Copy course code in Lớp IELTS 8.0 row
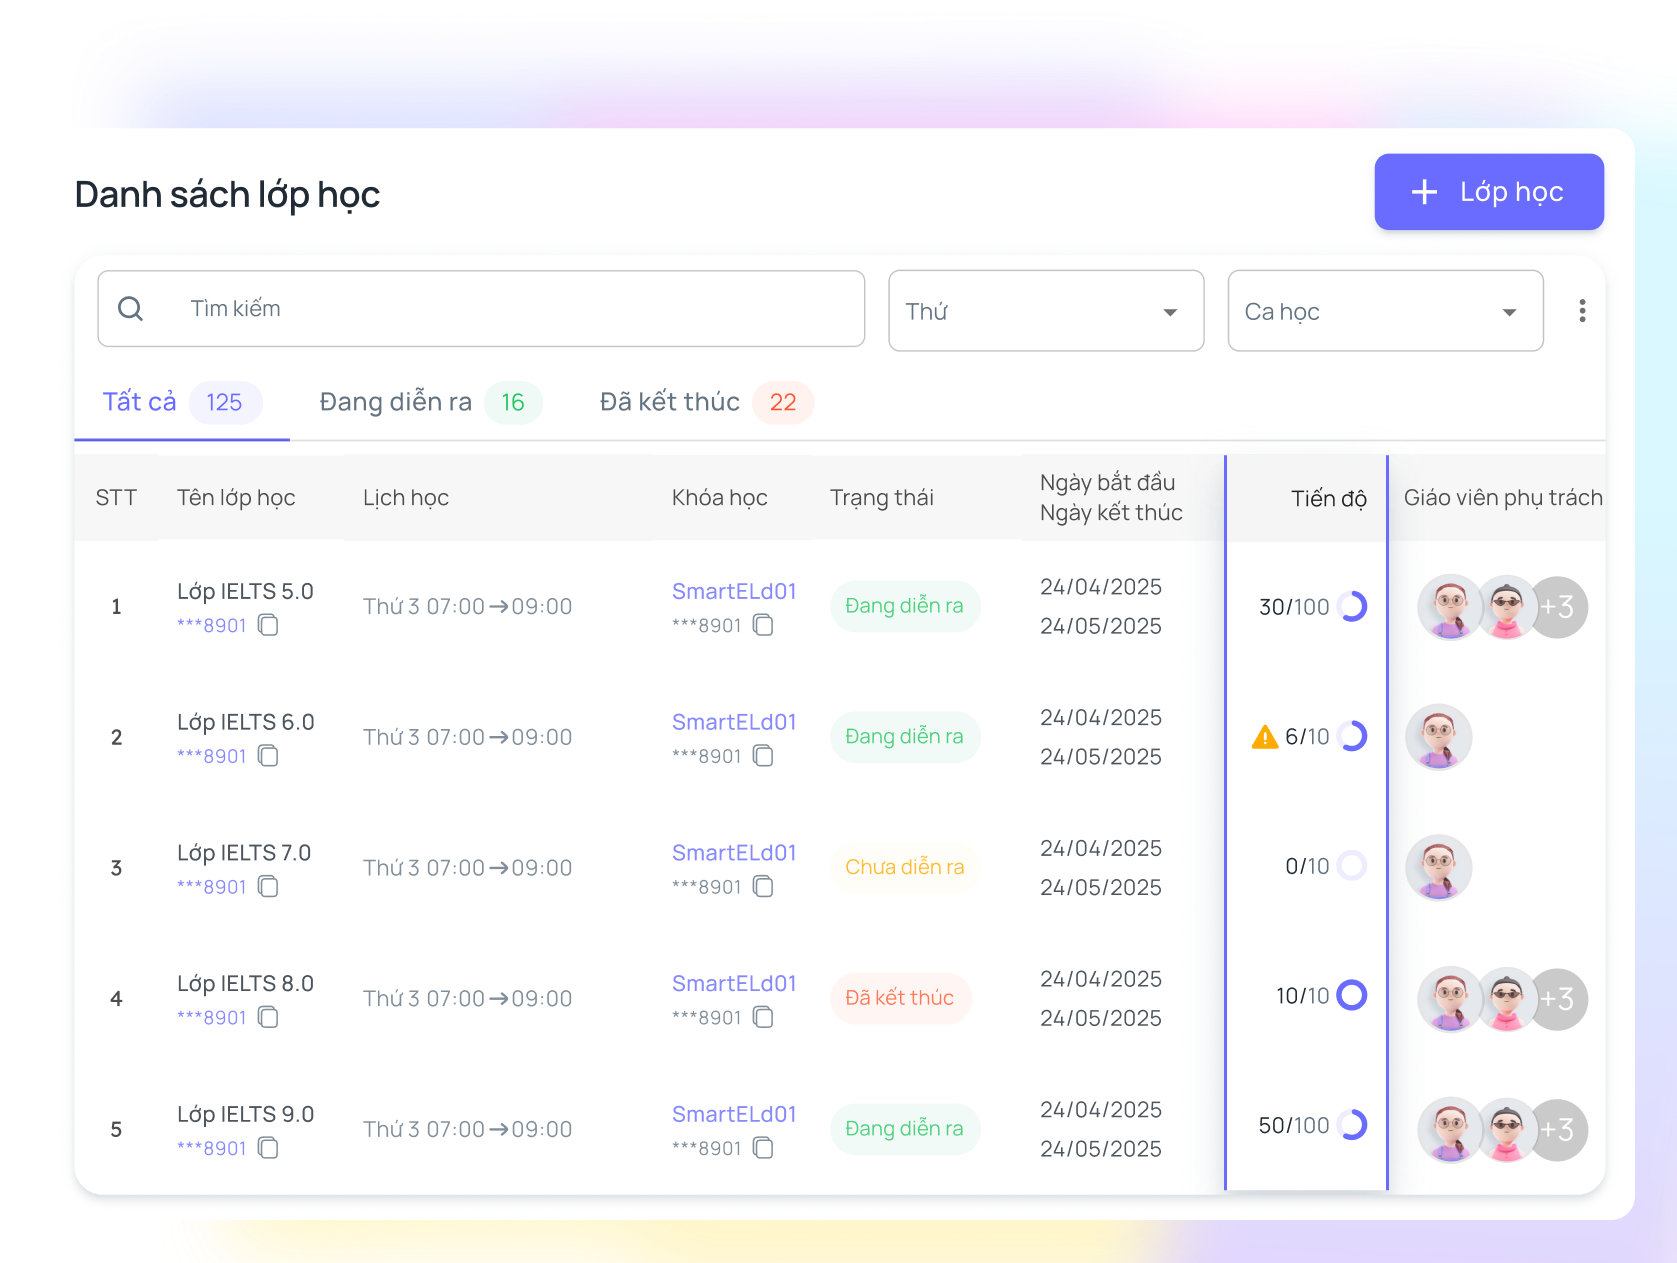 763,1018
